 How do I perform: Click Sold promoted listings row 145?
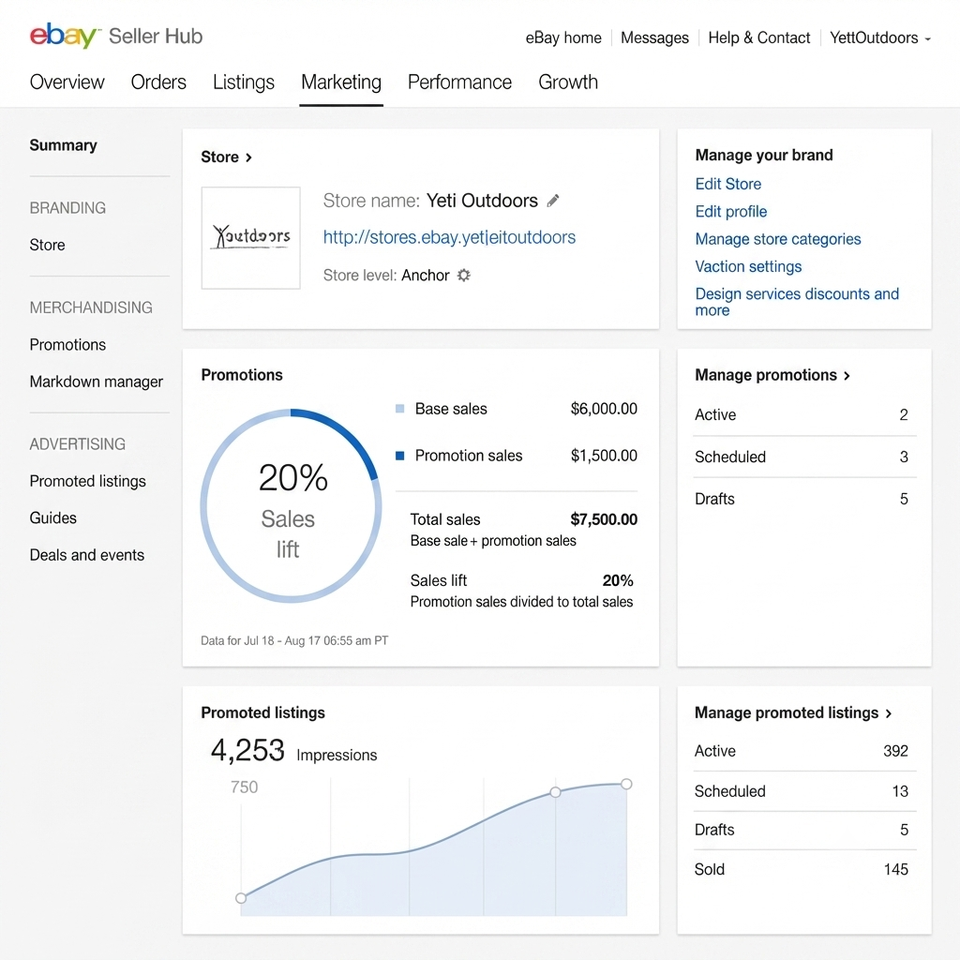pyautogui.click(x=804, y=869)
